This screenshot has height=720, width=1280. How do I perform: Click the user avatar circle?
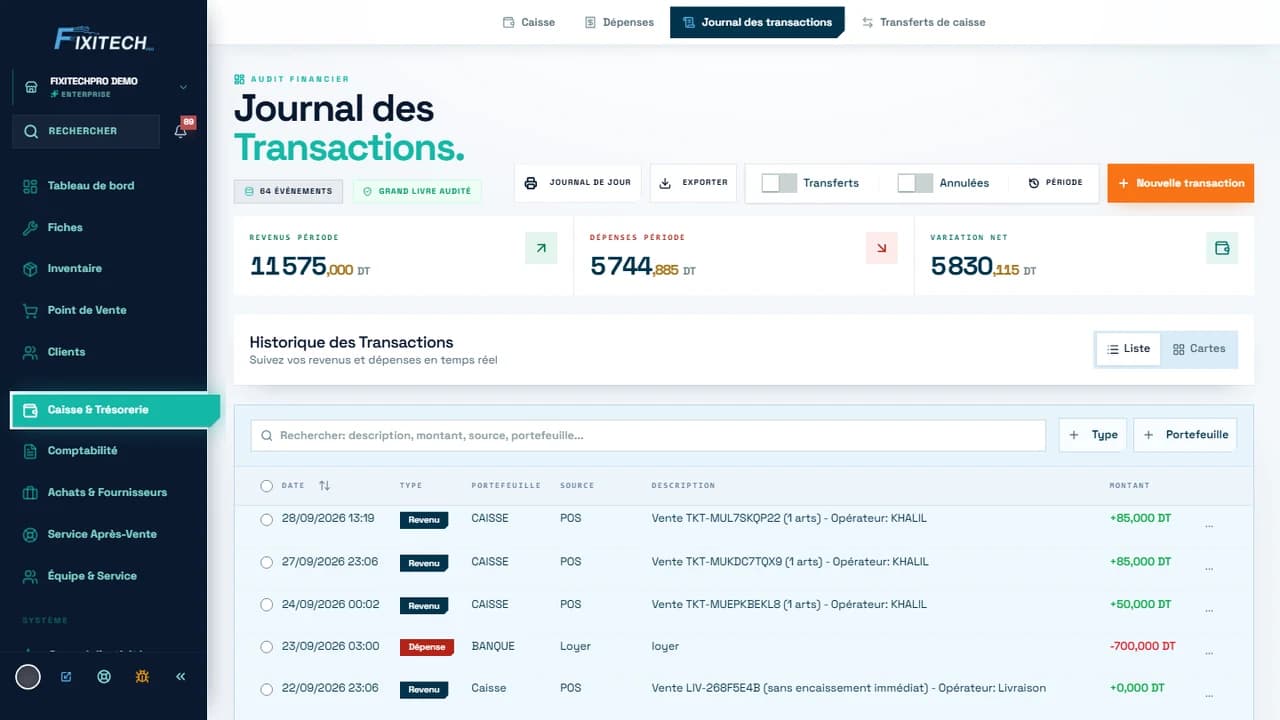click(x=28, y=677)
